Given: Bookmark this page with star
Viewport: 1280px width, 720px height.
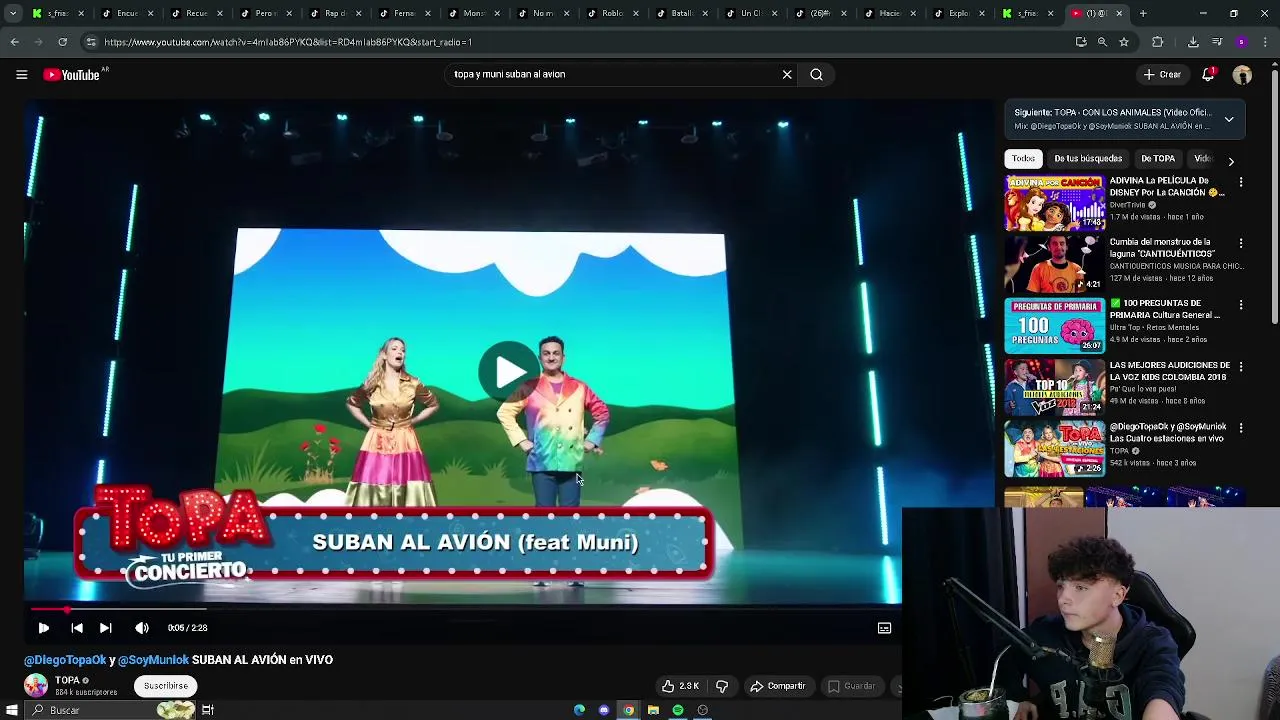Looking at the screenshot, I should [1124, 42].
